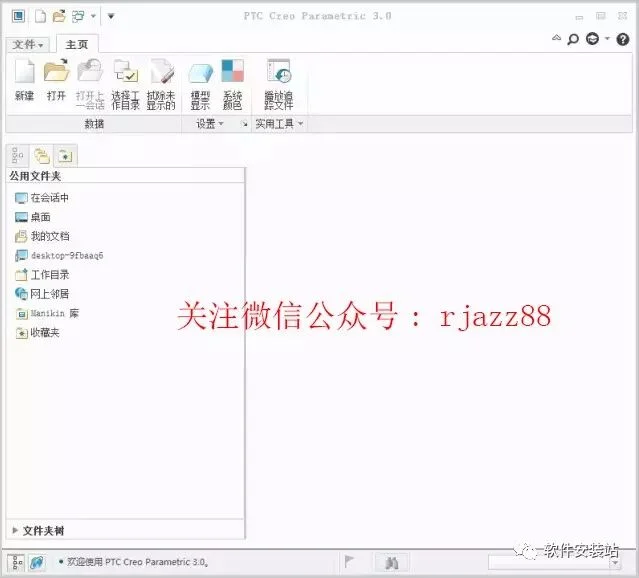Choose 选择工作目录 (select working directory) icon
Image resolution: width=639 pixels, height=578 pixels.
126,84
